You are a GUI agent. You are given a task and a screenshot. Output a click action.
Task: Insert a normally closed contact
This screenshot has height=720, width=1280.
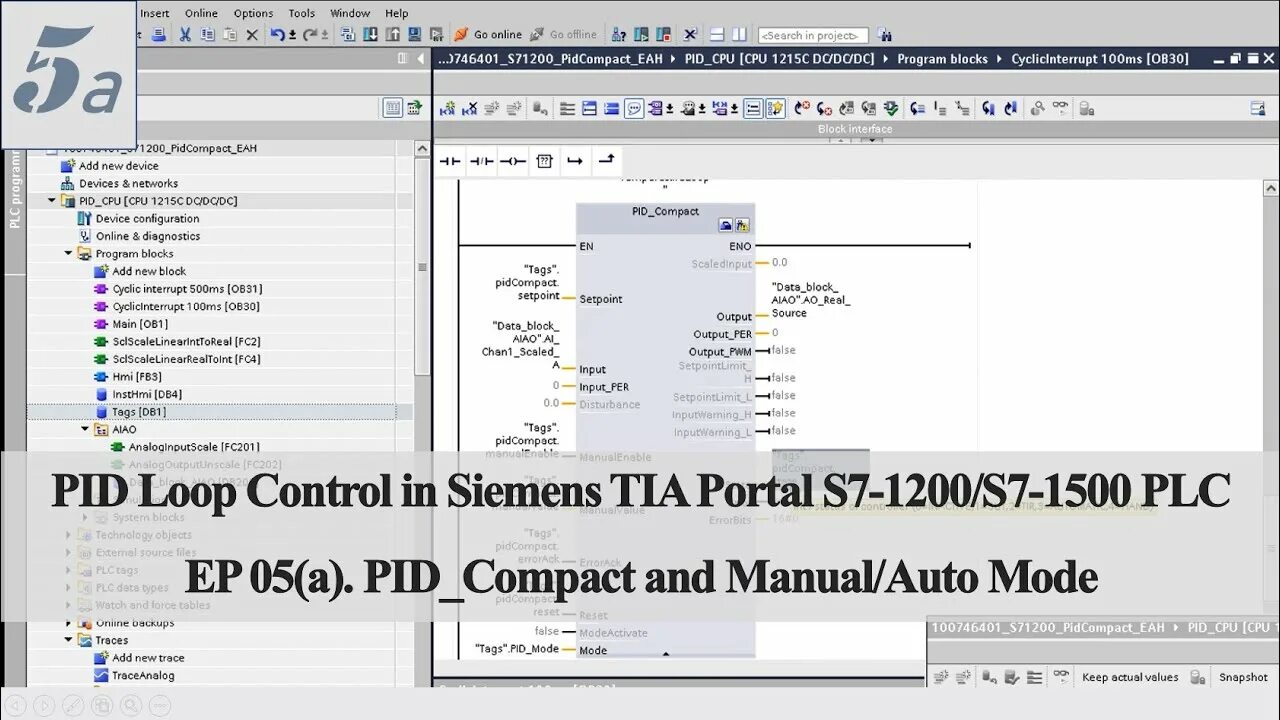(482, 160)
